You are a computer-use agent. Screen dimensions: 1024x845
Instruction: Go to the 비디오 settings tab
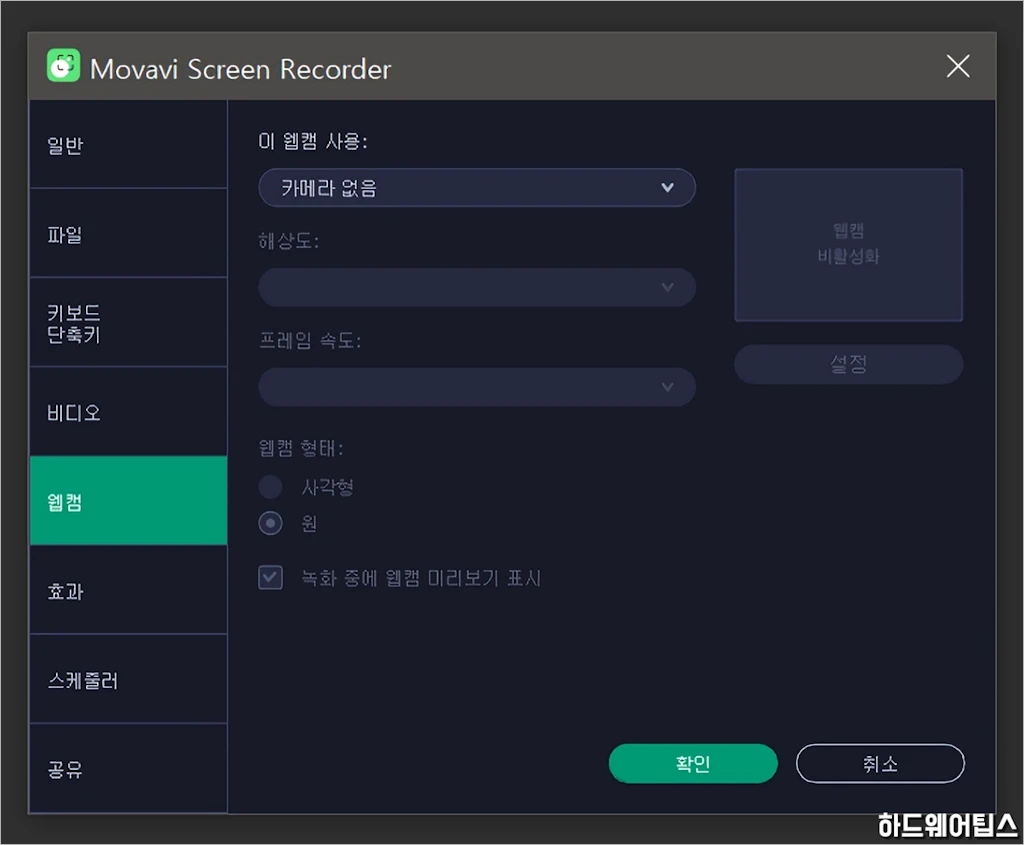[128, 412]
